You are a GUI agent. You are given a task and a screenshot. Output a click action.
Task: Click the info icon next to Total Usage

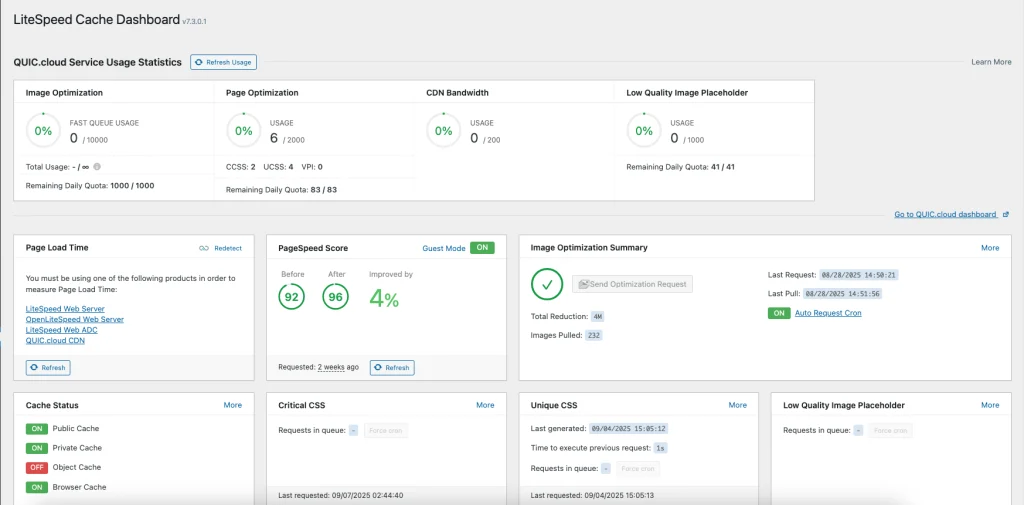pyautogui.click(x=97, y=167)
